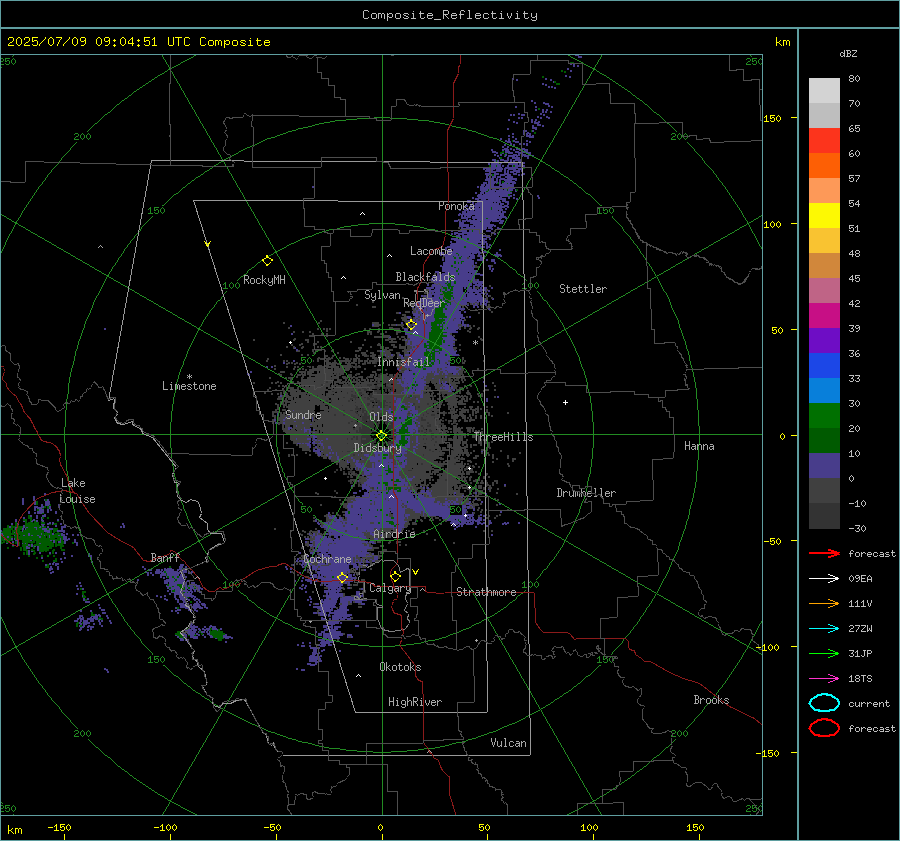Click the Okotoks city label

pyautogui.click(x=400, y=667)
